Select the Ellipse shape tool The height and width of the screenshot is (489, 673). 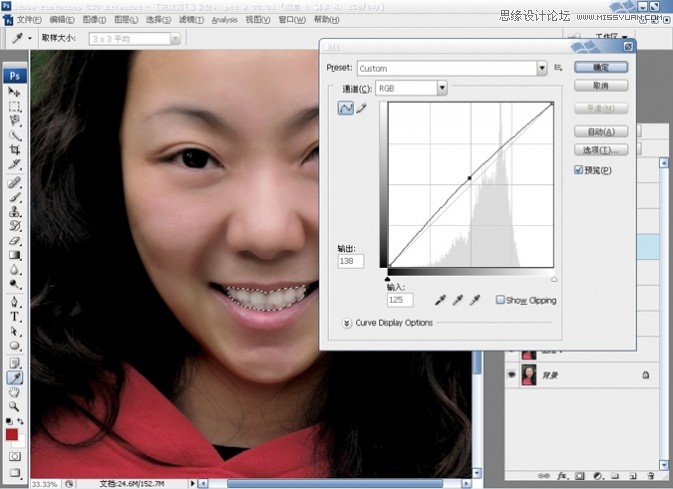[x=14, y=346]
